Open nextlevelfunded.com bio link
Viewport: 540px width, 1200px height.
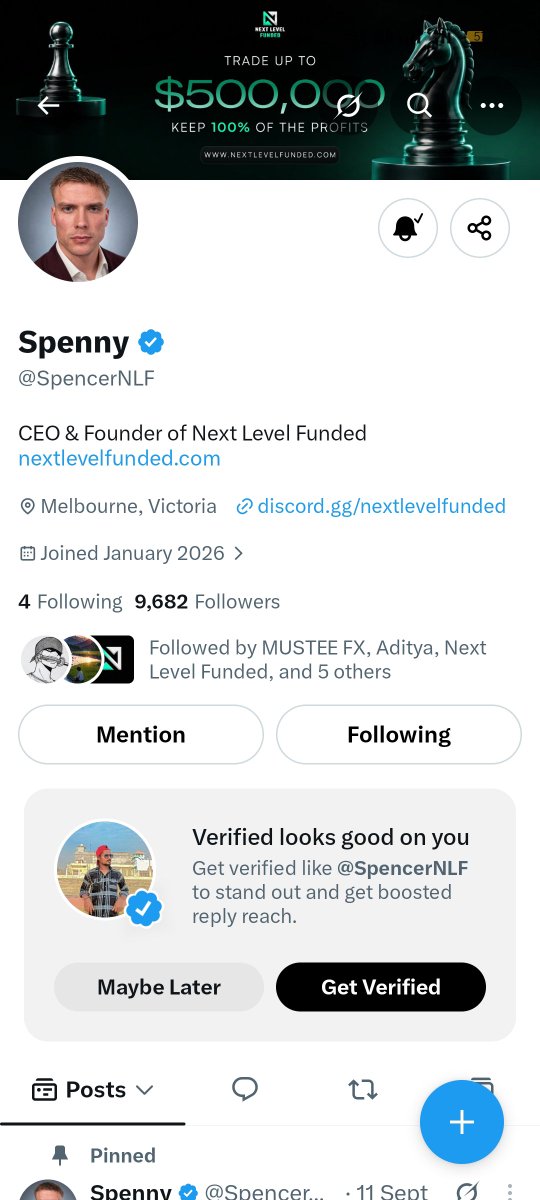(x=119, y=459)
